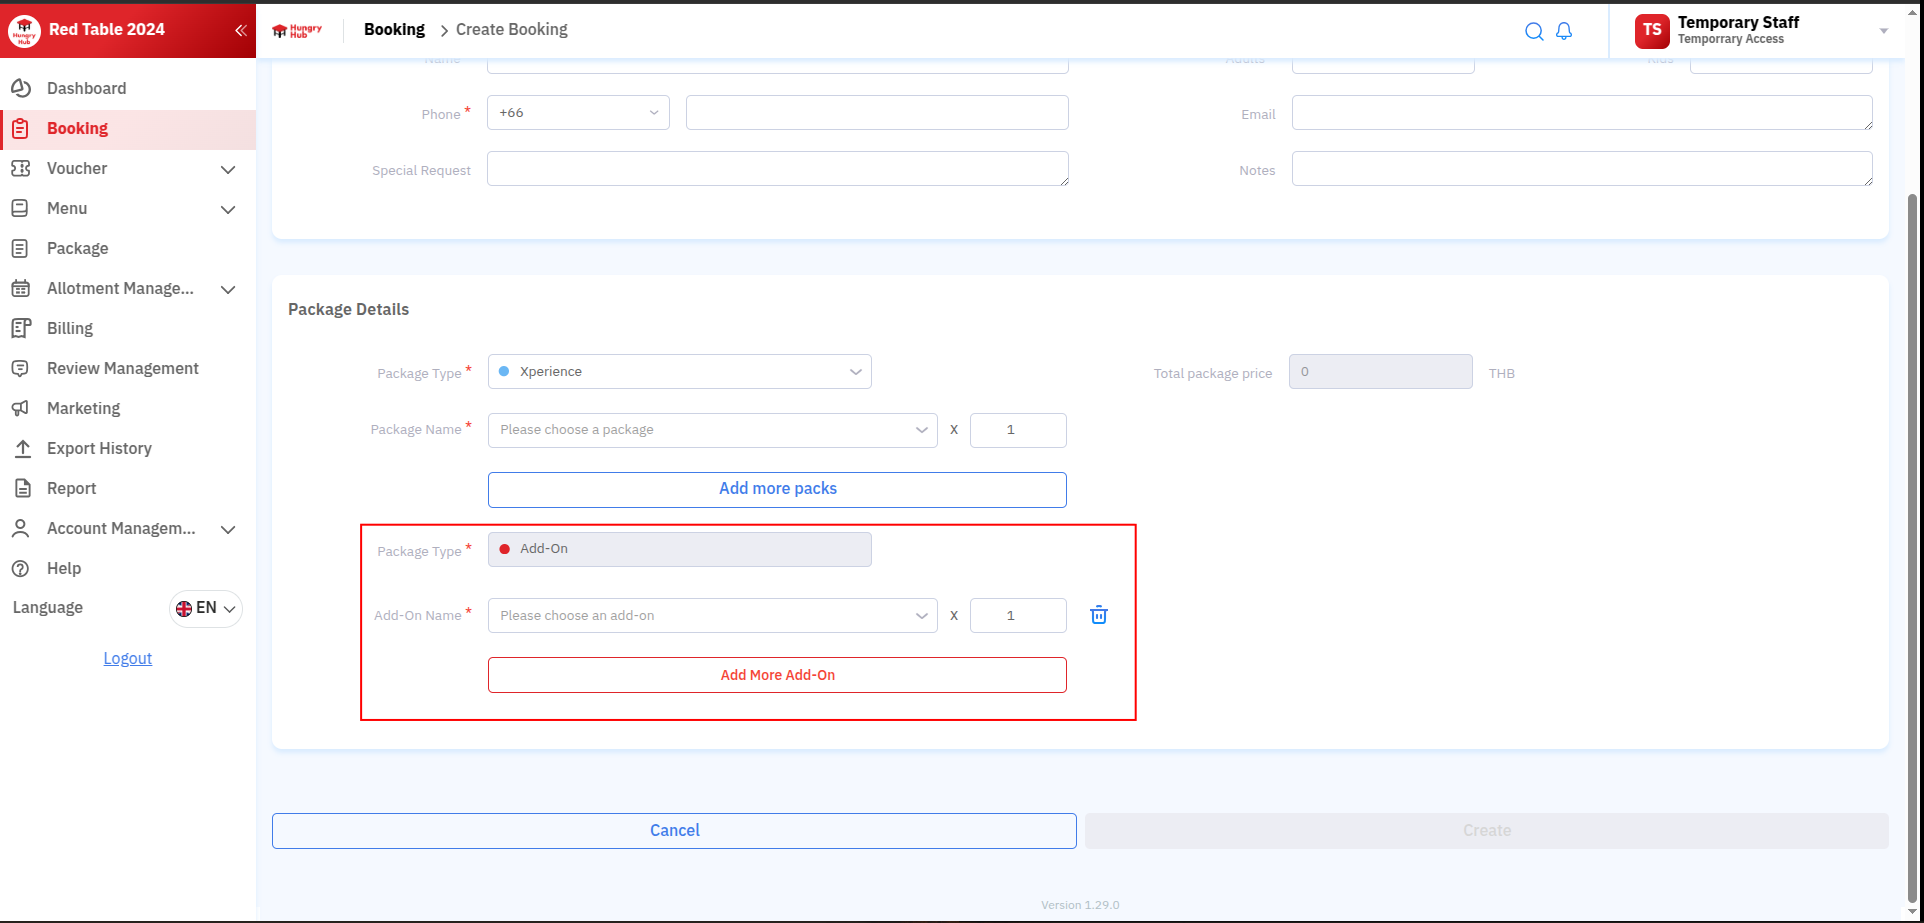1924x923 pixels.
Task: Click the Logout link
Action: (128, 658)
